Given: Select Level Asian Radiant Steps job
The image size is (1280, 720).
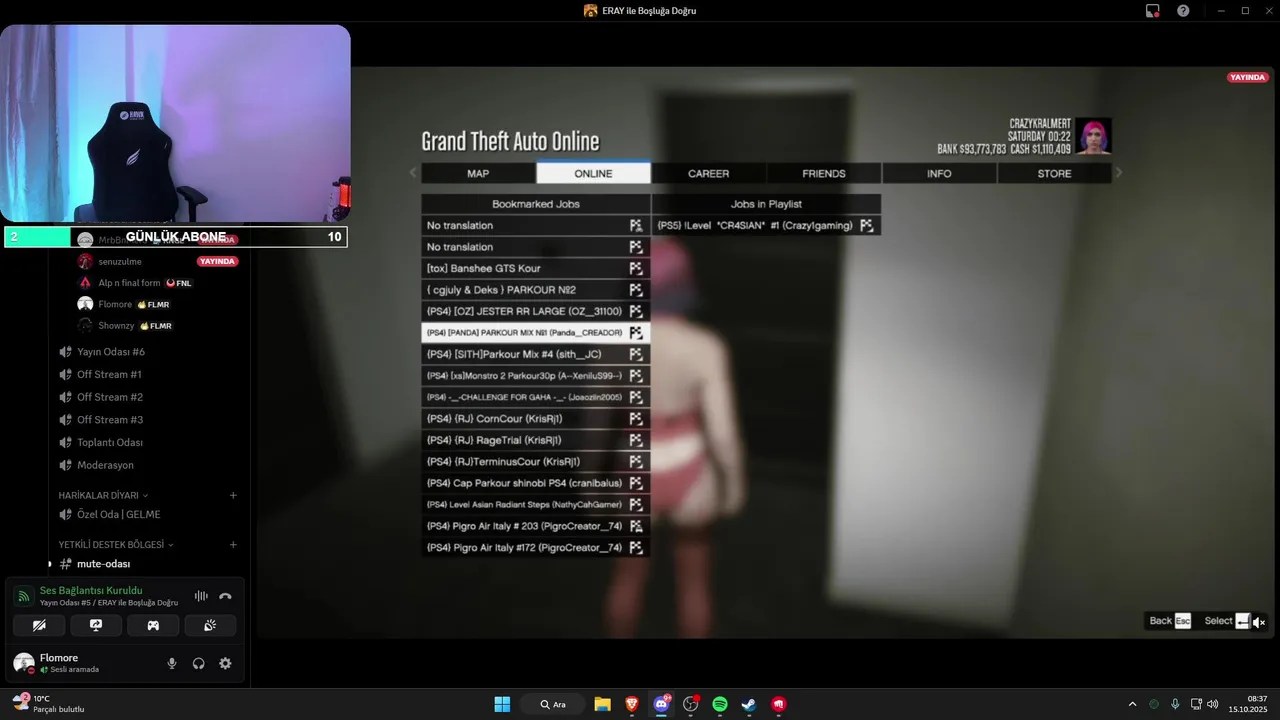Looking at the screenshot, I should [x=536, y=505].
